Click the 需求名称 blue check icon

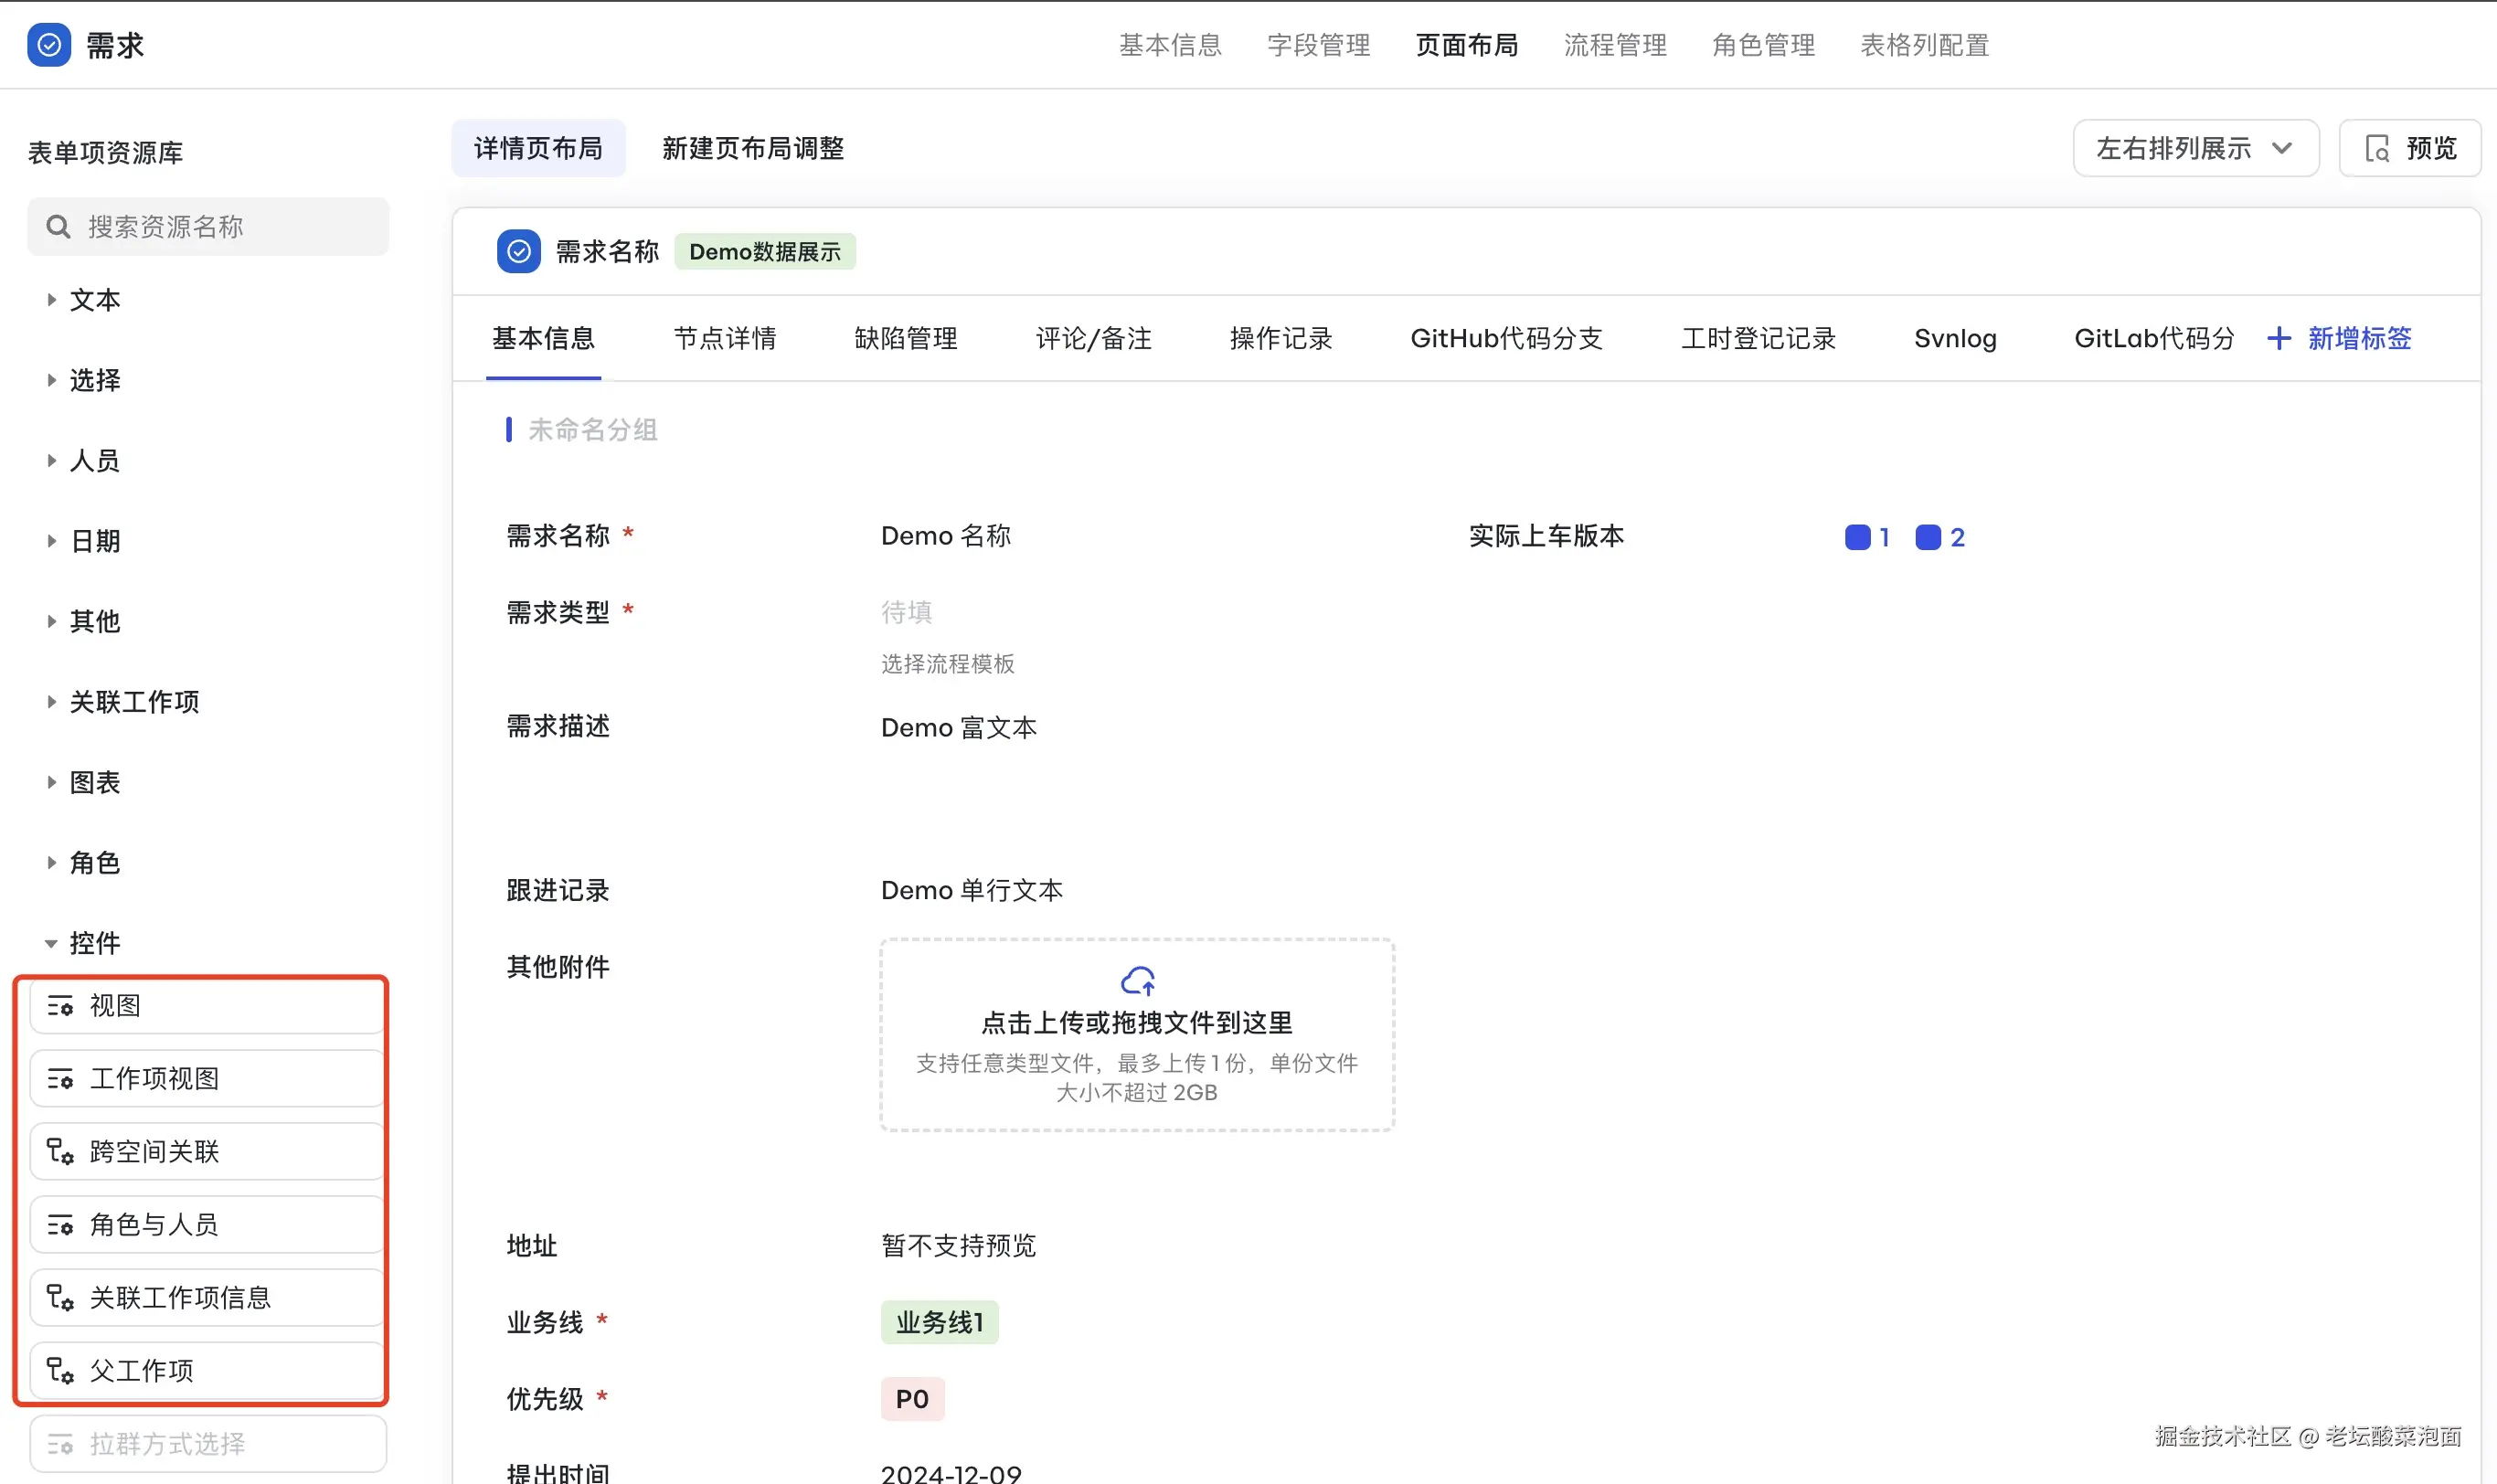coord(518,252)
